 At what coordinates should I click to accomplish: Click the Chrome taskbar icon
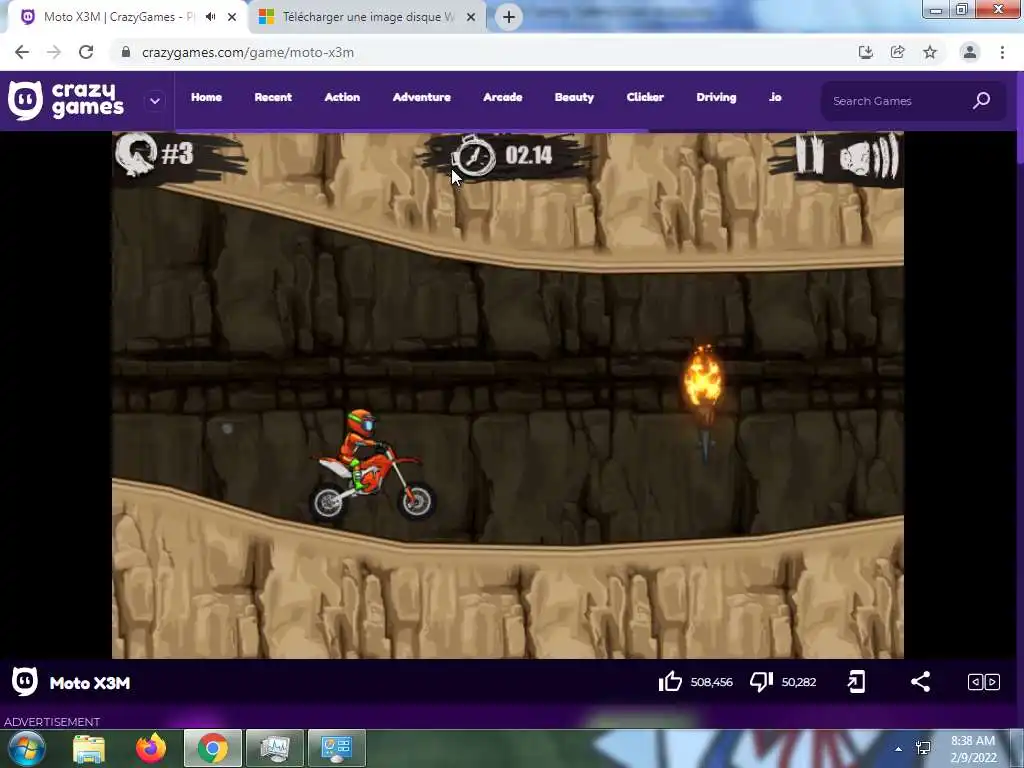pos(213,748)
